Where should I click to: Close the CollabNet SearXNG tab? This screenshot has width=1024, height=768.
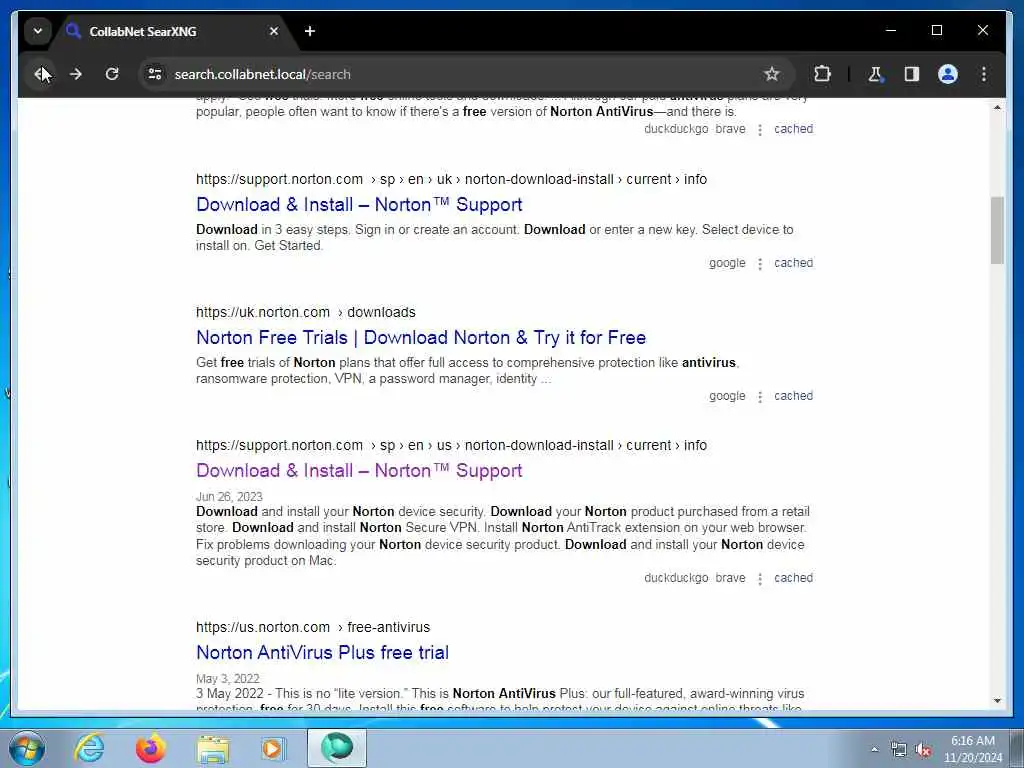[x=274, y=31]
